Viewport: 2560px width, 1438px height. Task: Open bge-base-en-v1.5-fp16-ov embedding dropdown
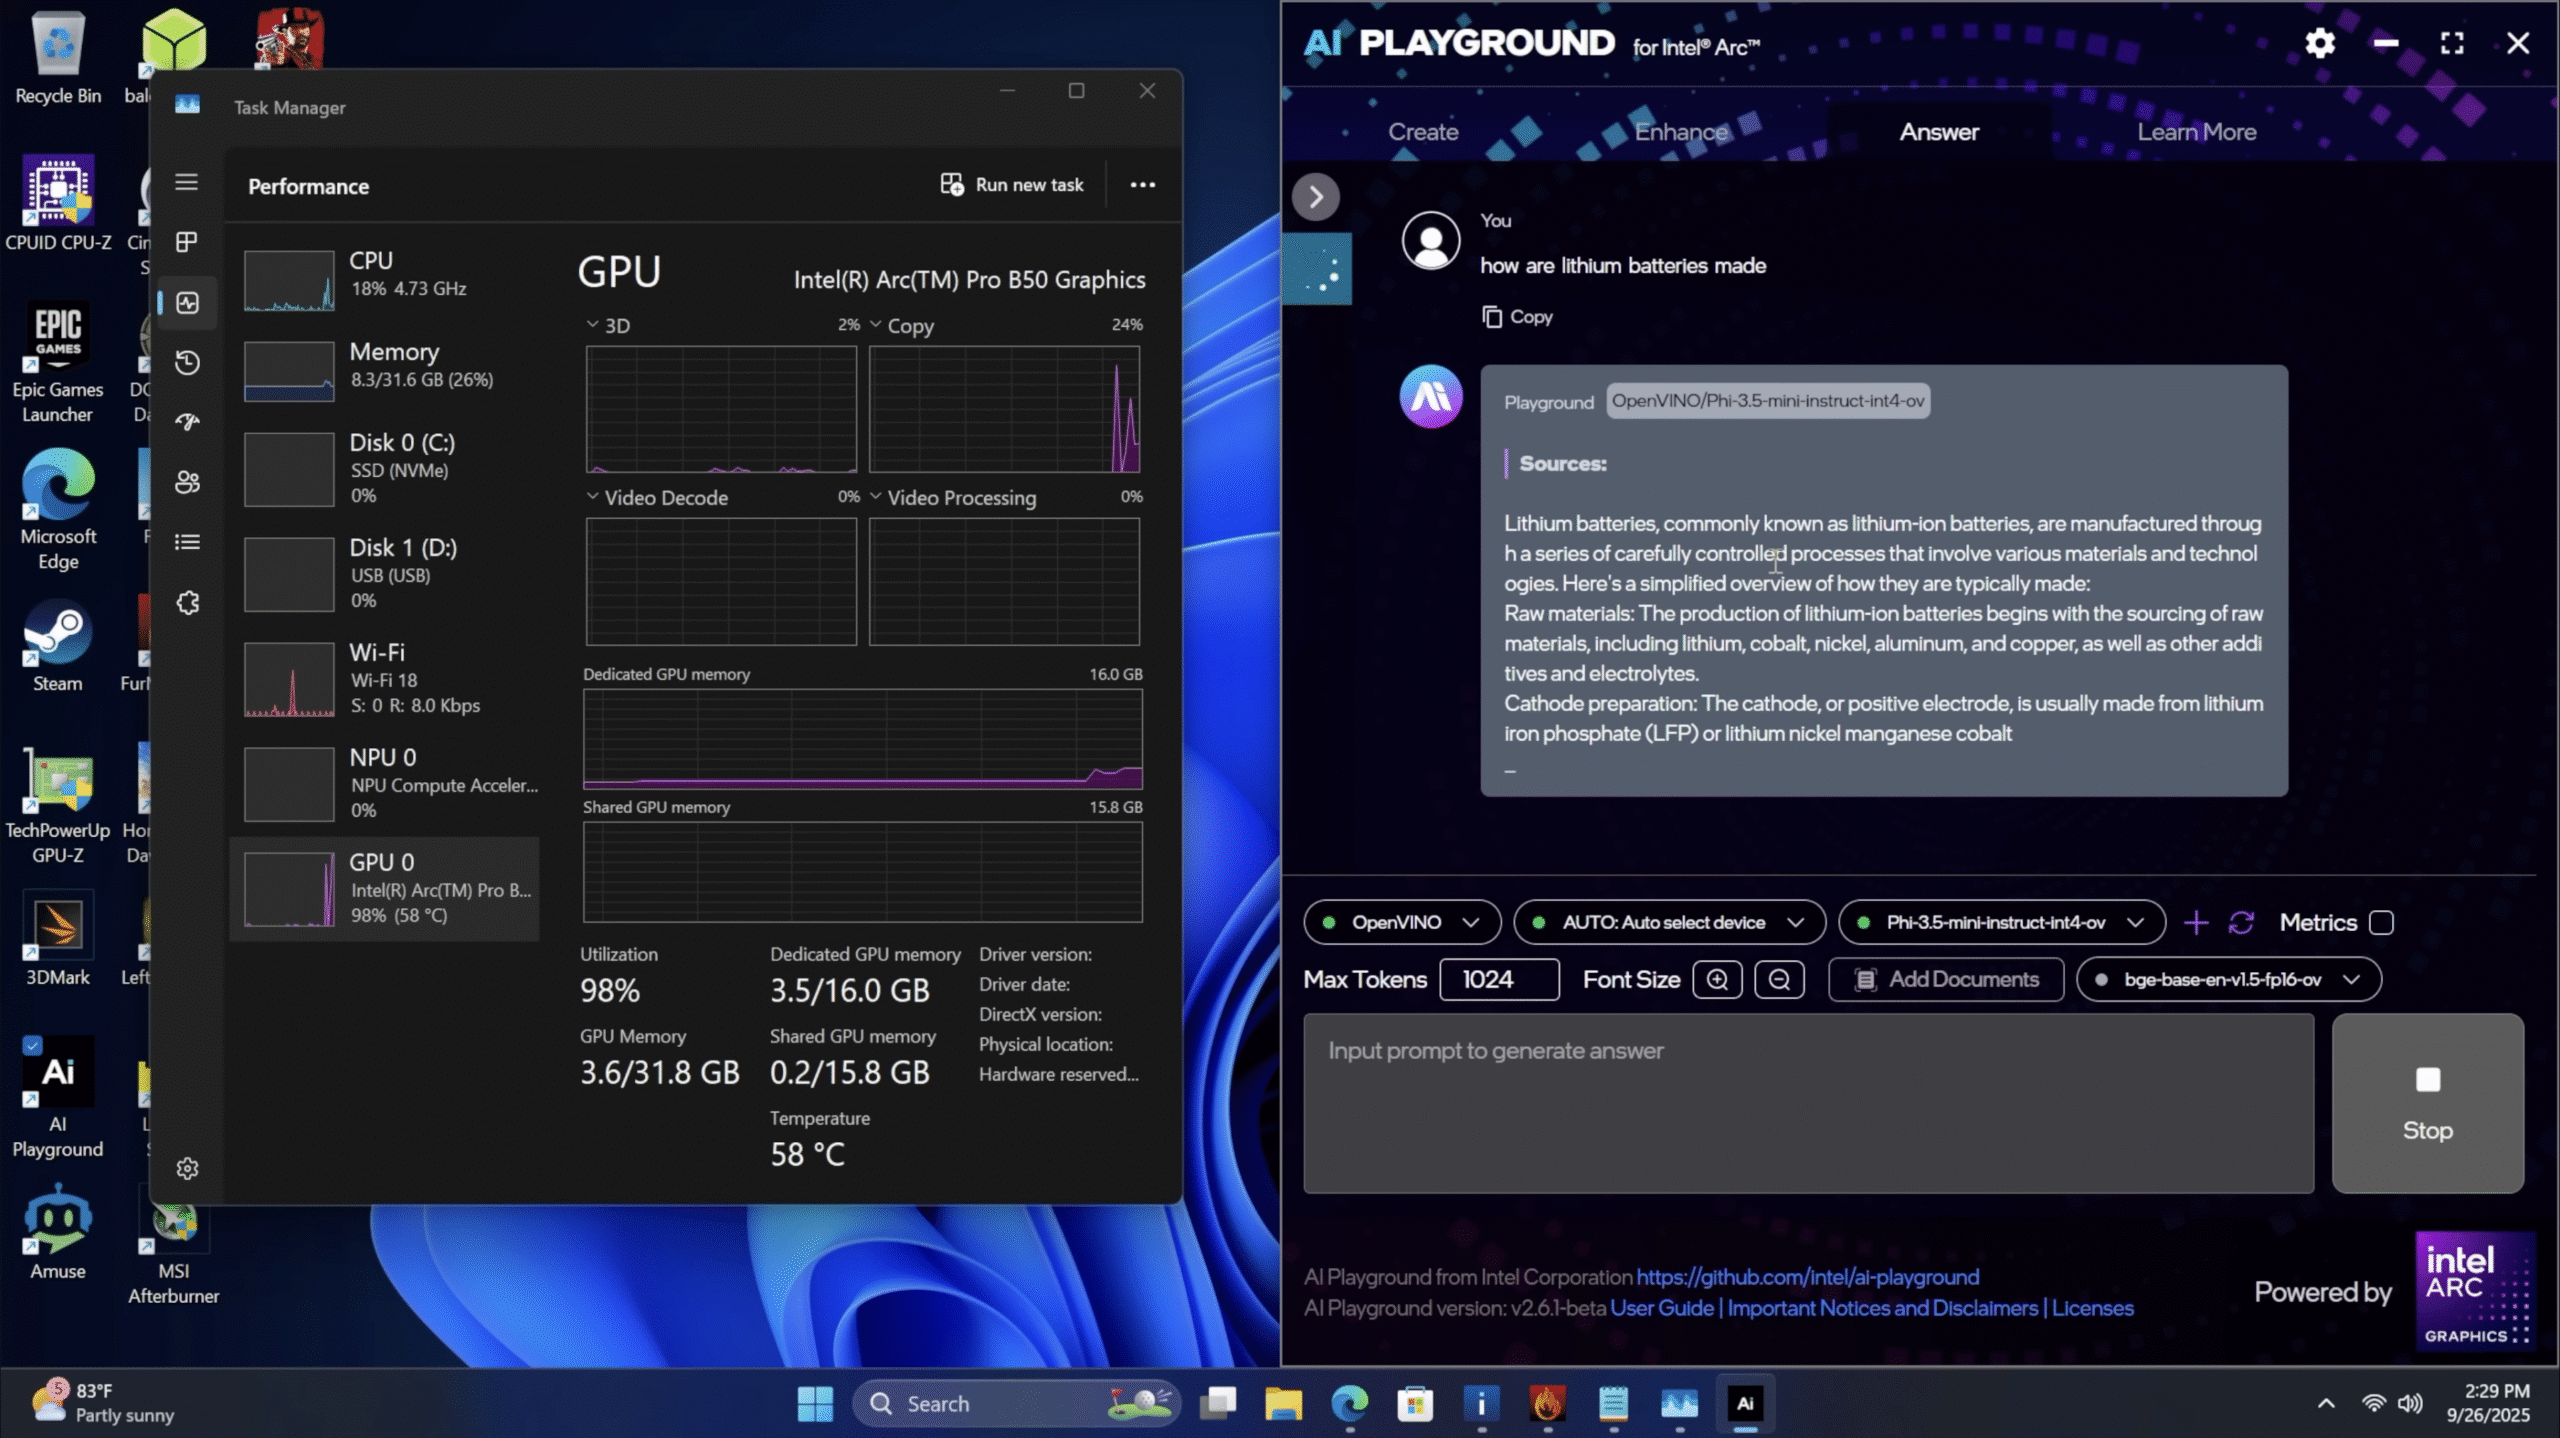pyautogui.click(x=2228, y=979)
